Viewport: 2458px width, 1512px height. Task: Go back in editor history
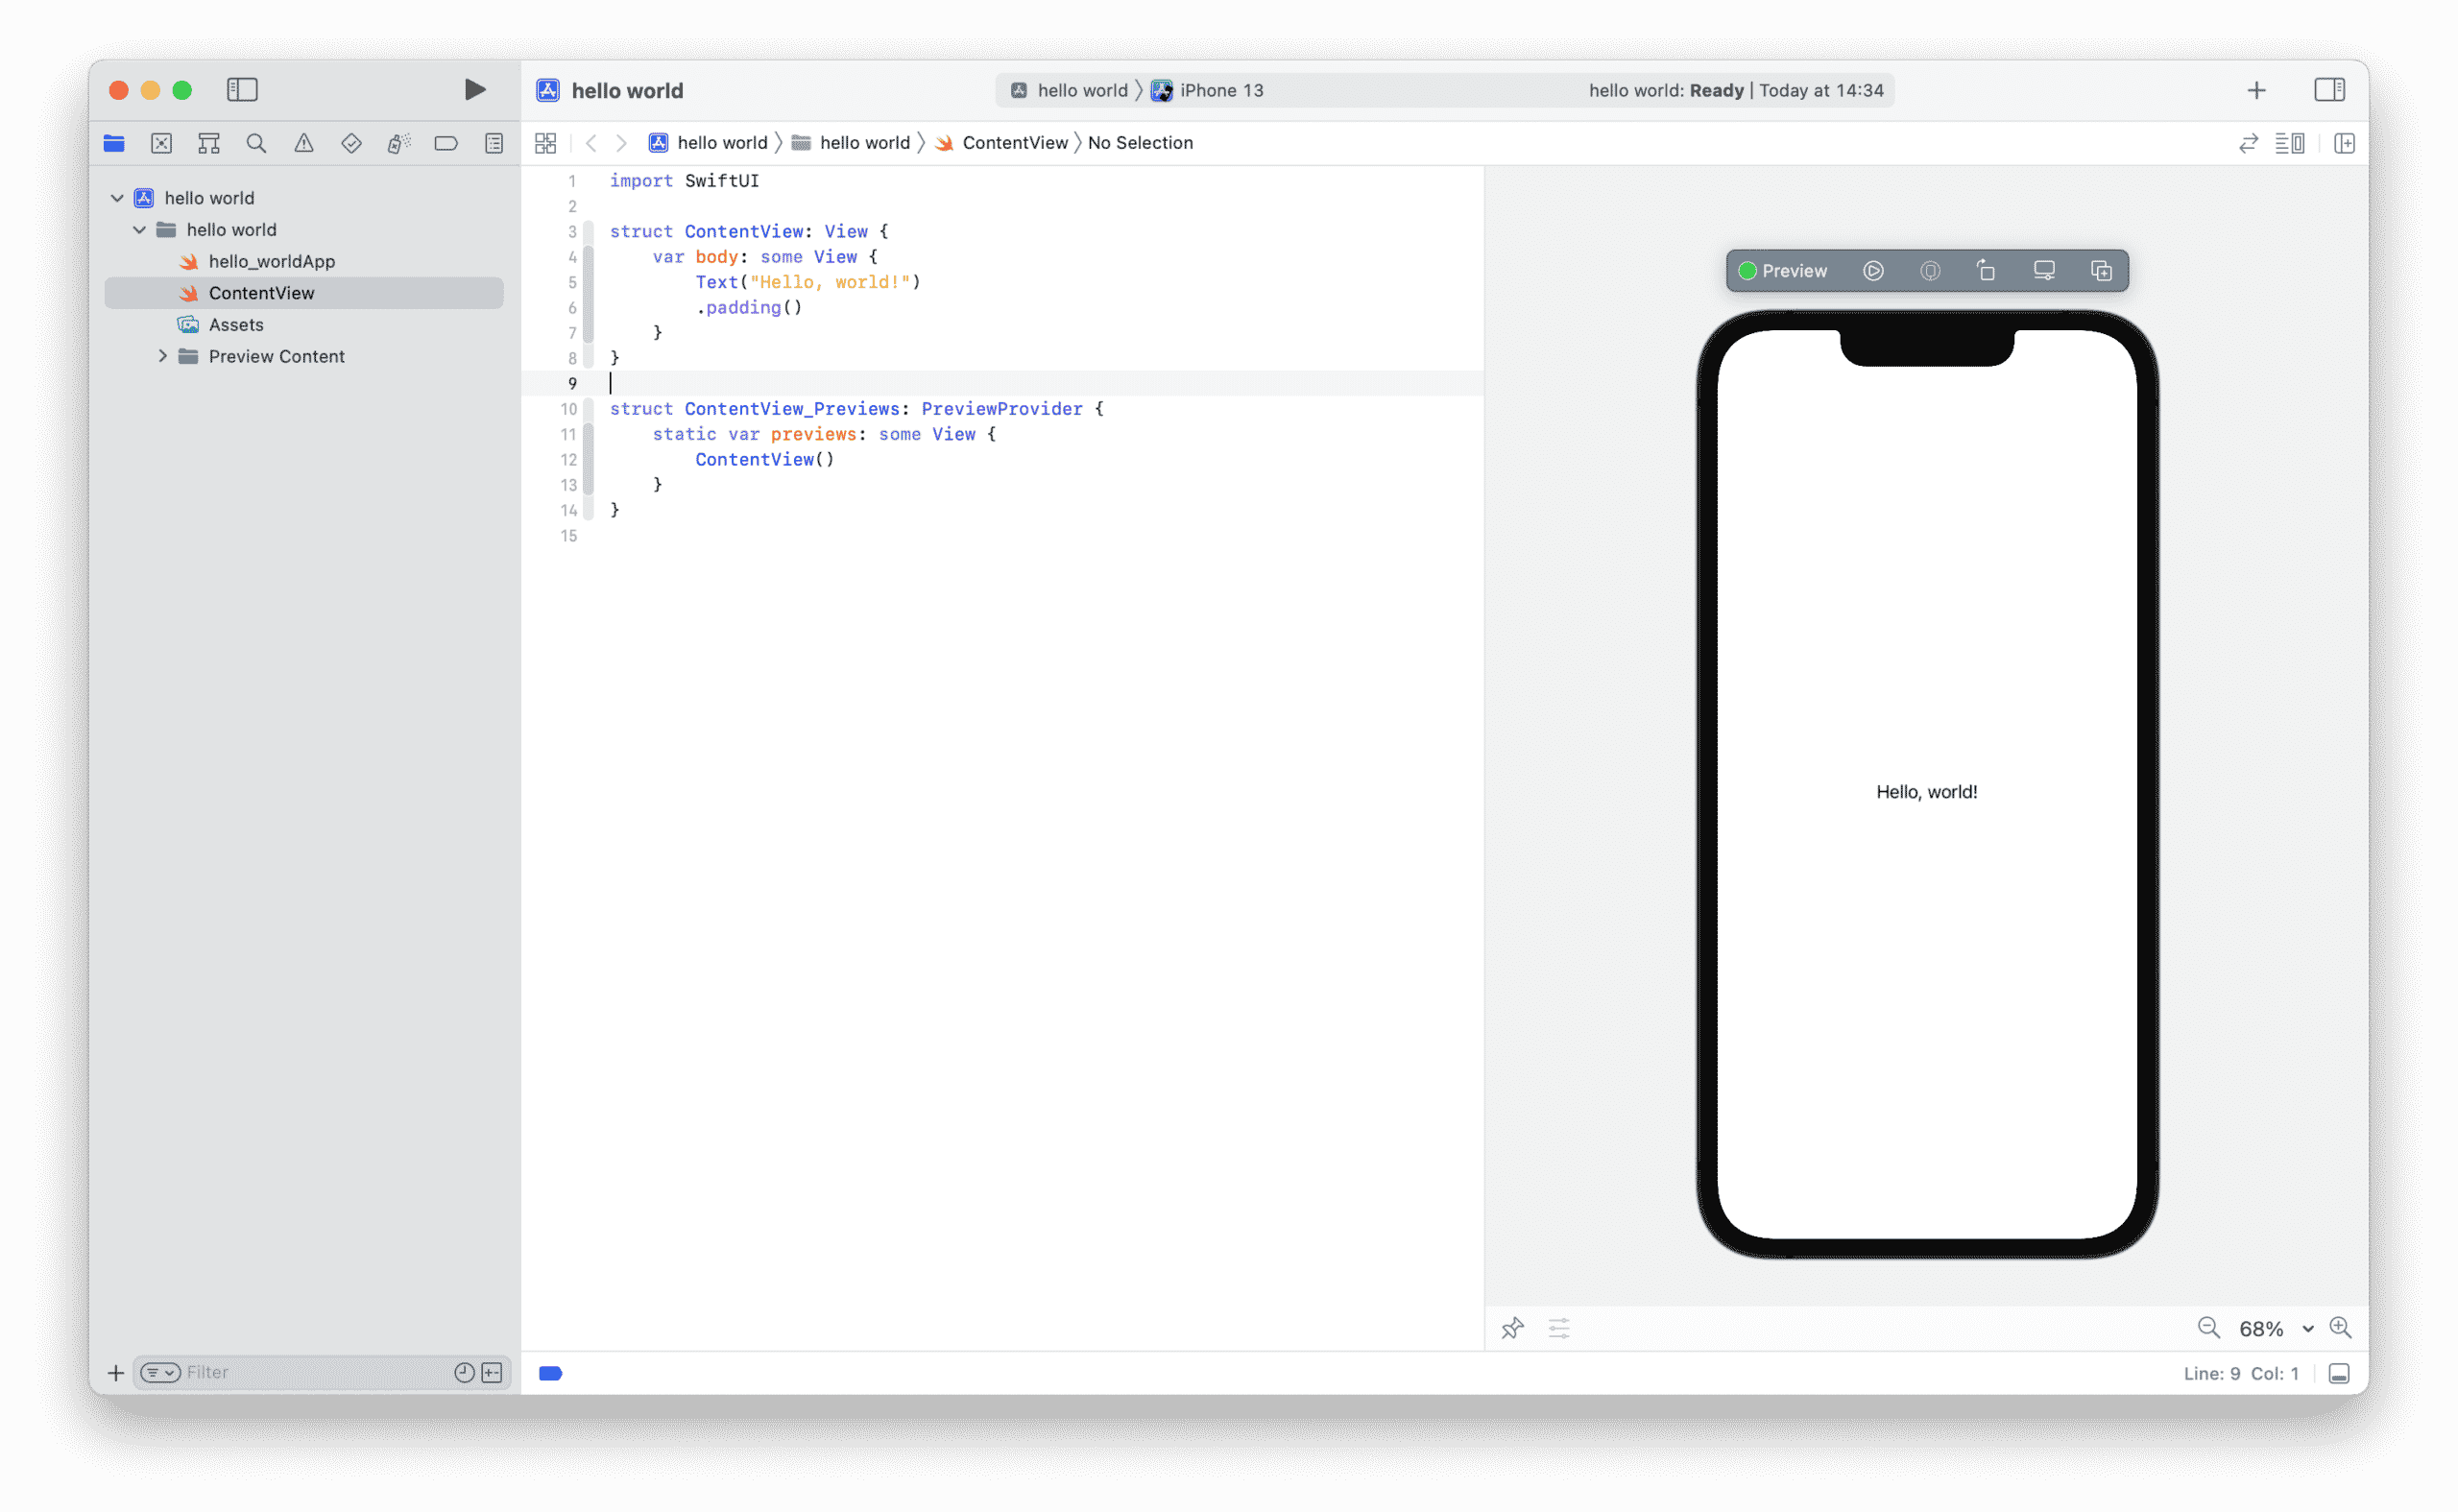pyautogui.click(x=591, y=143)
